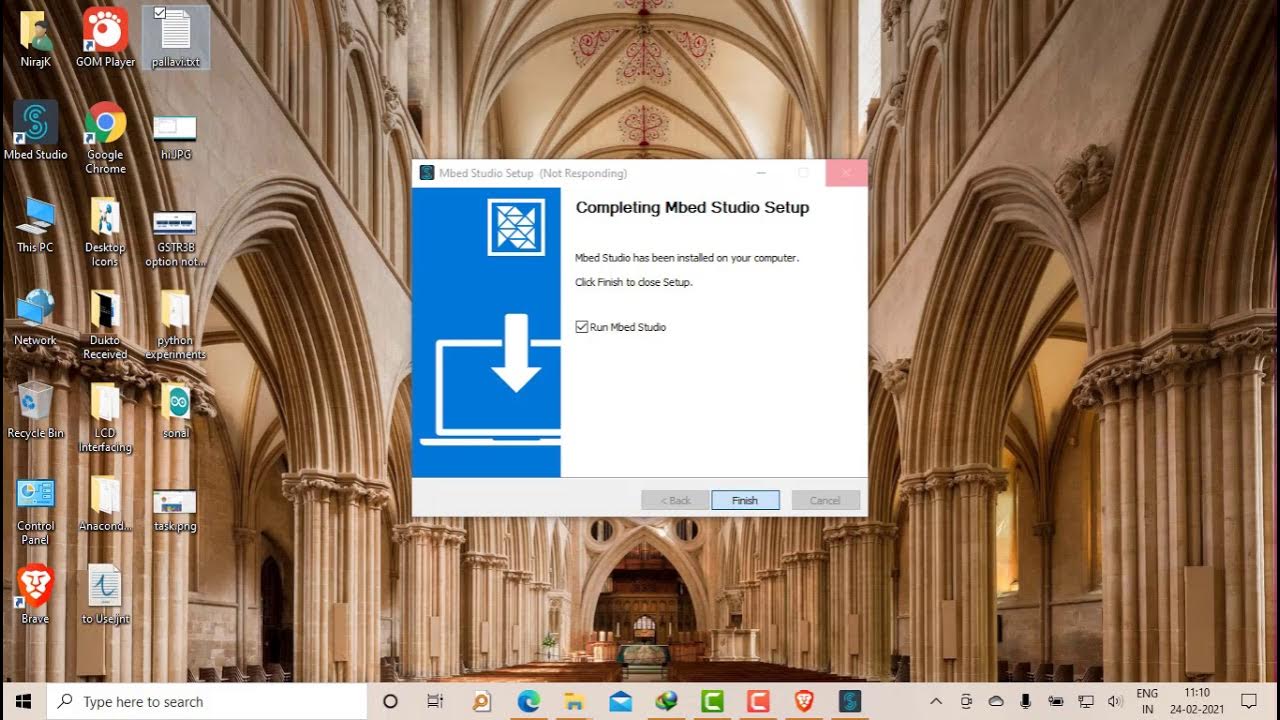Open the notification center icon
The width and height of the screenshot is (1280, 720).
1249,701
